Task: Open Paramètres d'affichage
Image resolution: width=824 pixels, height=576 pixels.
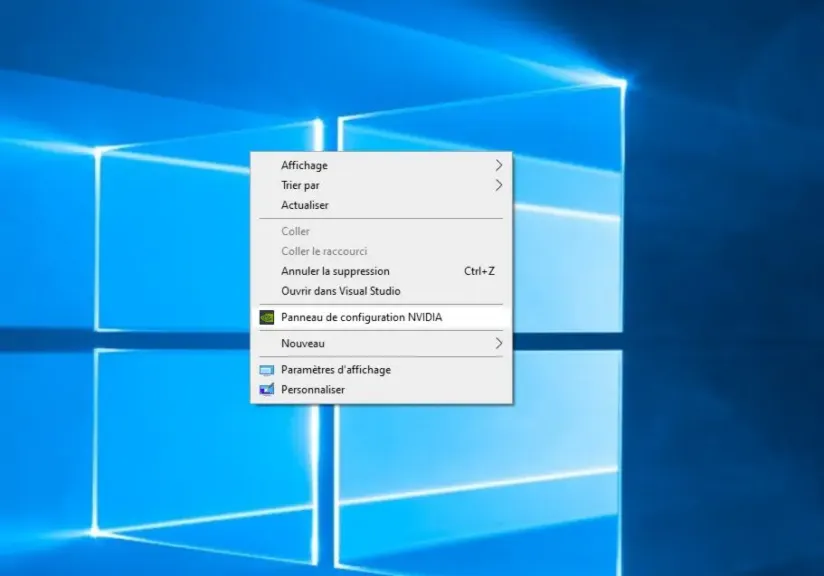Action: [381, 370]
